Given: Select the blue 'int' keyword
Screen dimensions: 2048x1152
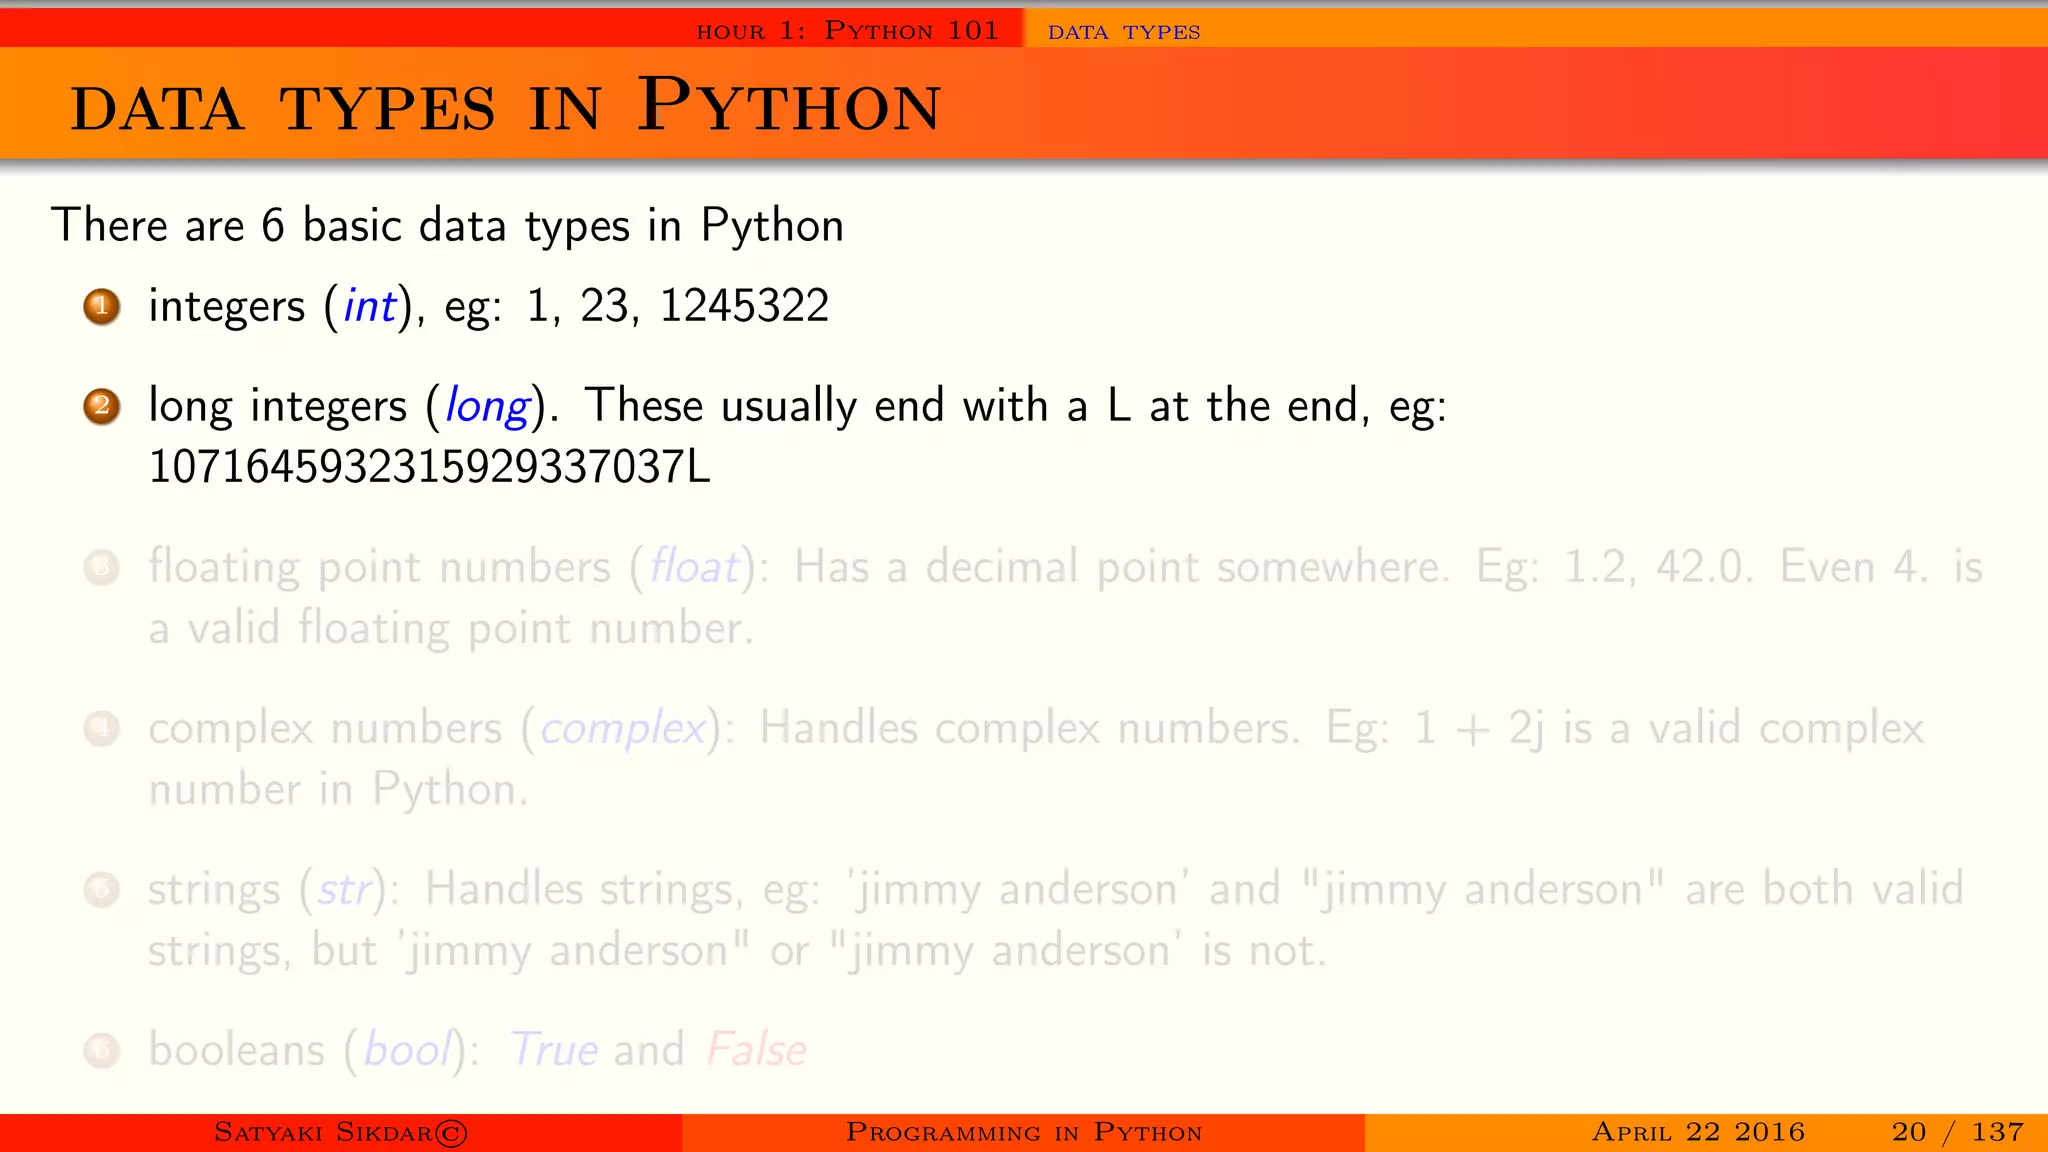Looking at the screenshot, I should (x=369, y=306).
